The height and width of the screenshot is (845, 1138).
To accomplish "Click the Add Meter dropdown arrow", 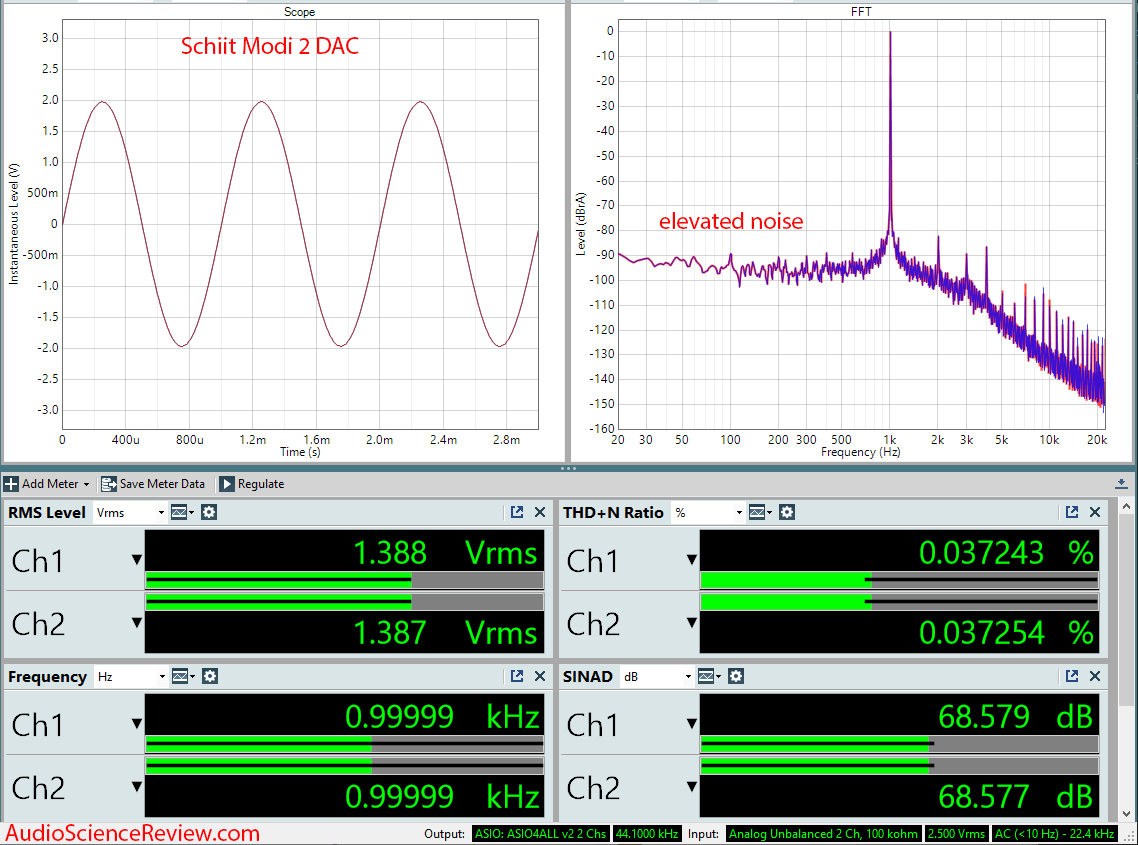I will 86,484.
